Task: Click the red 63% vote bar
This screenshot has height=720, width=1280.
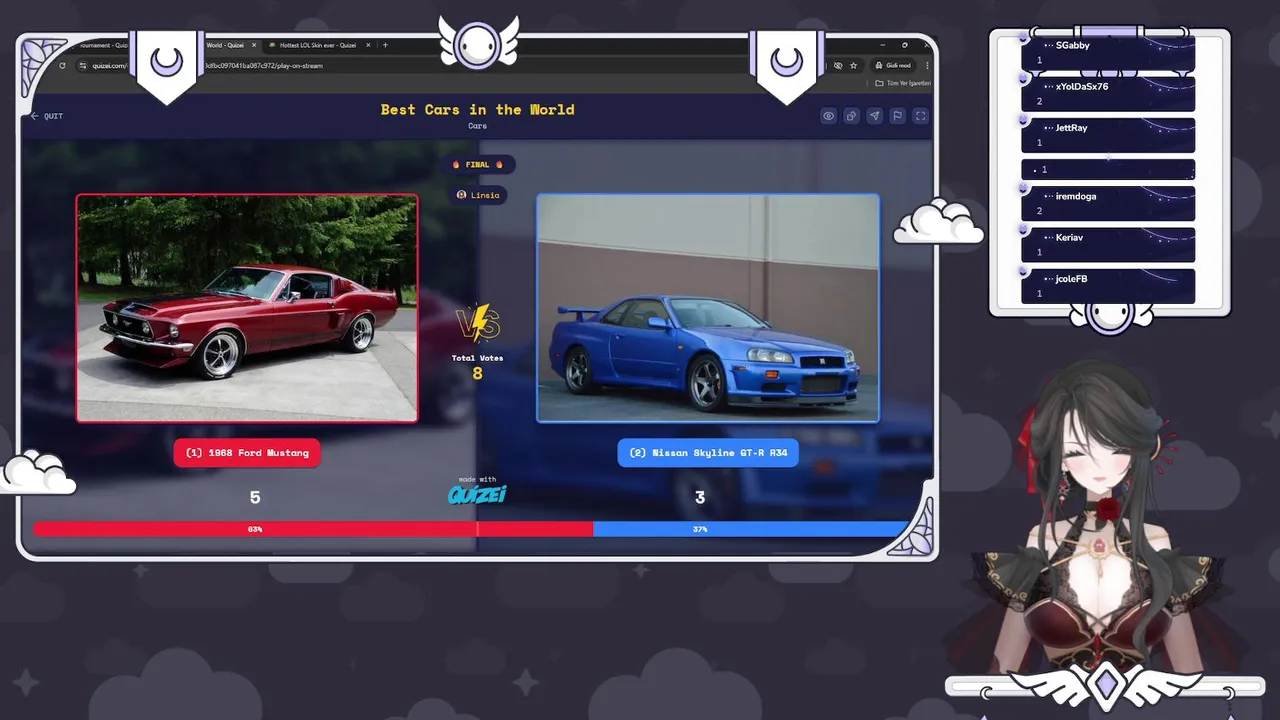Action: click(x=313, y=529)
